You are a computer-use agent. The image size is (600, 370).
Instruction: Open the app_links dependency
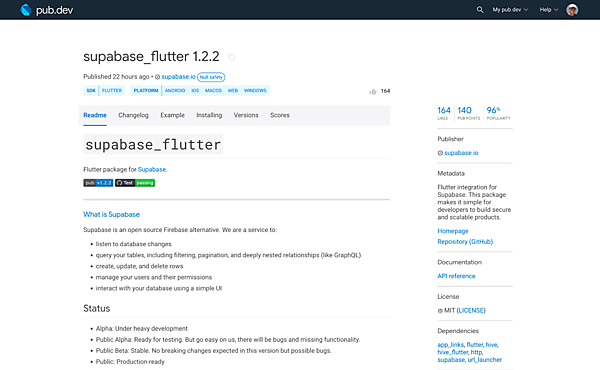point(450,345)
